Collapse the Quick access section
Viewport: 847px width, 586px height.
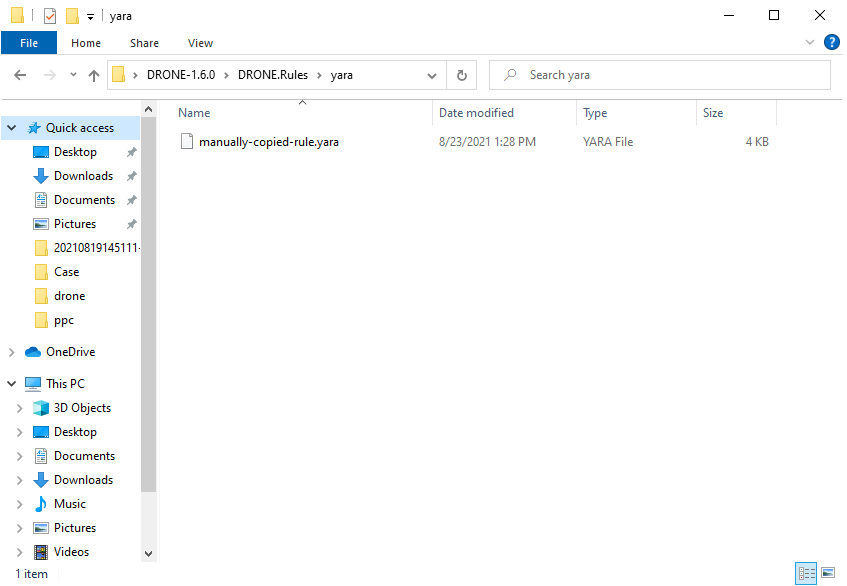[10, 127]
